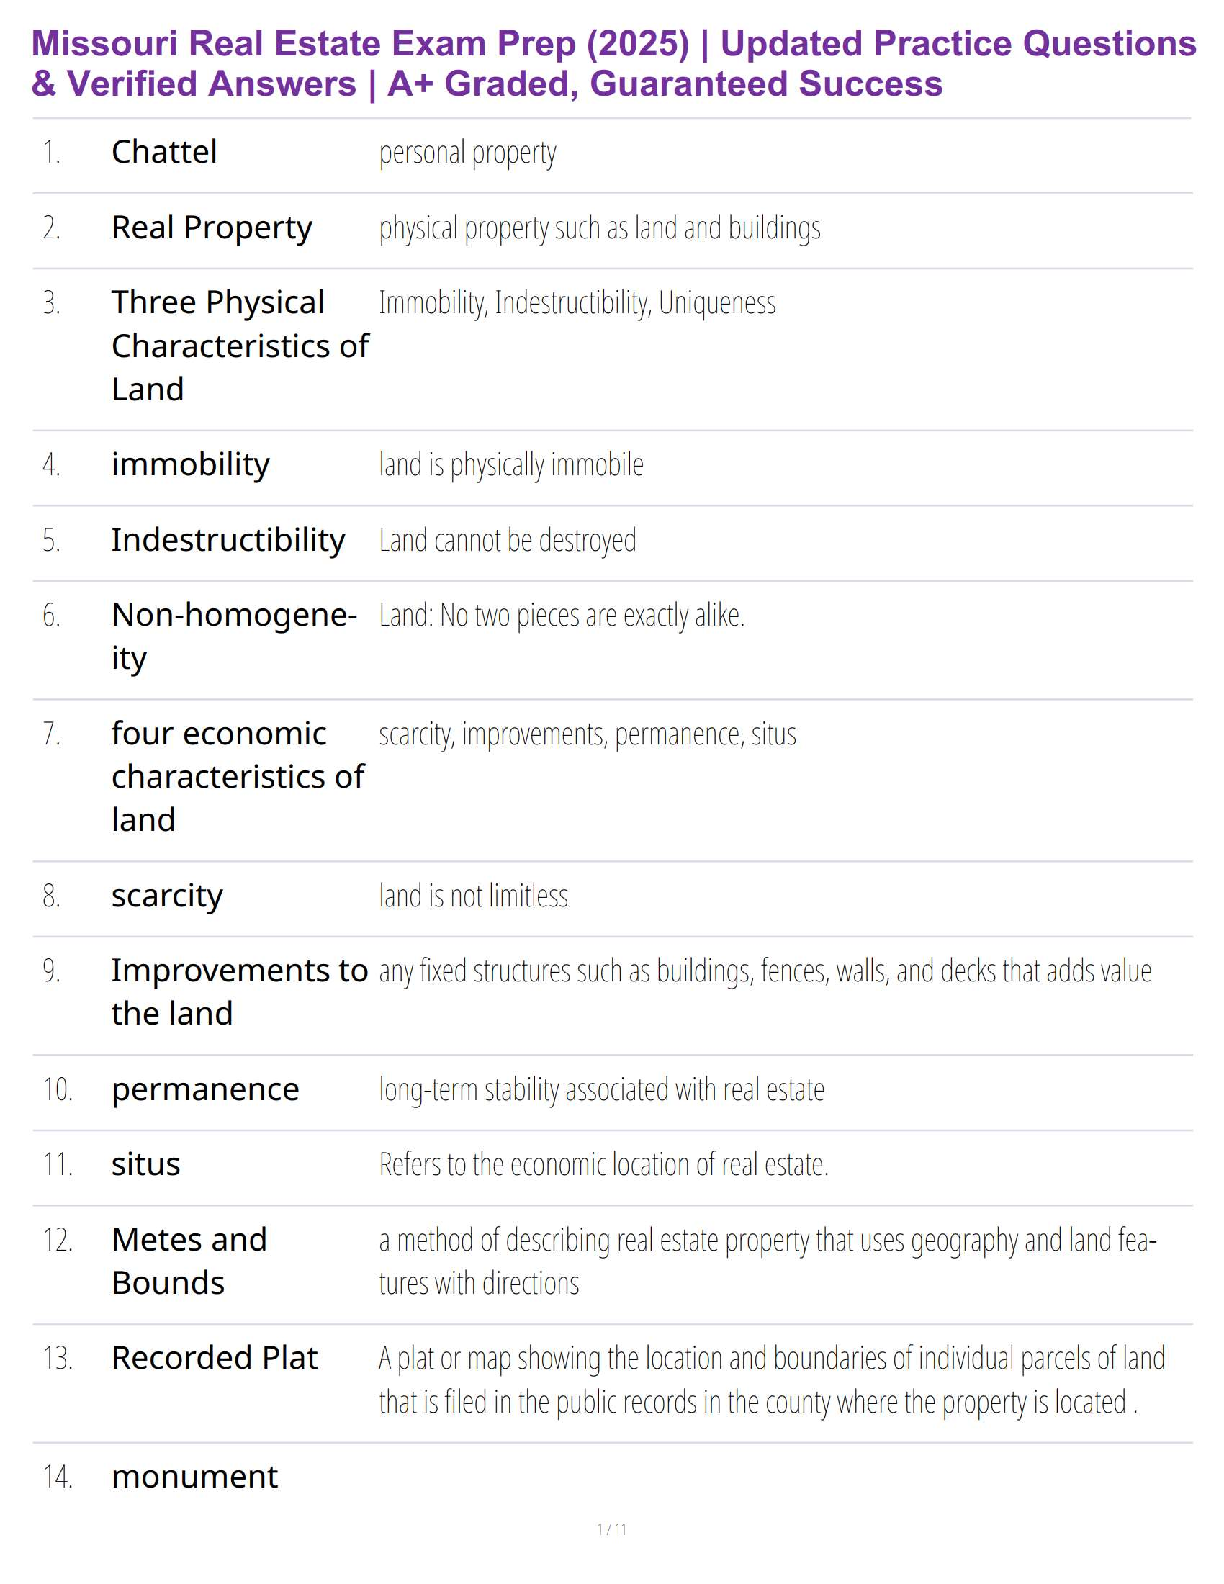
Task: Click the term 'Chattel'
Action: [164, 152]
